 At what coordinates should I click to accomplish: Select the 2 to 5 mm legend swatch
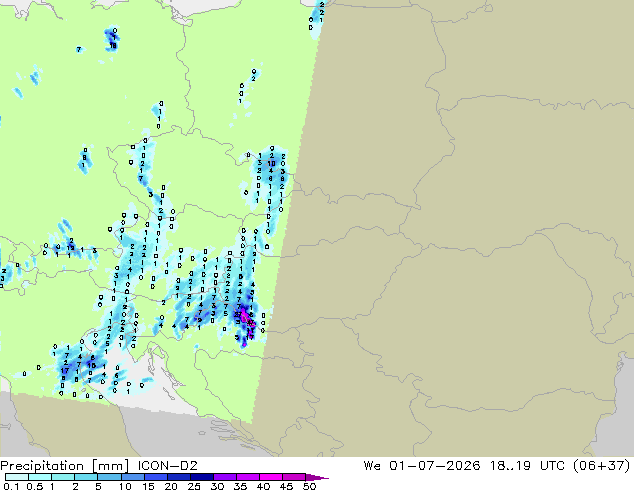[86, 477]
